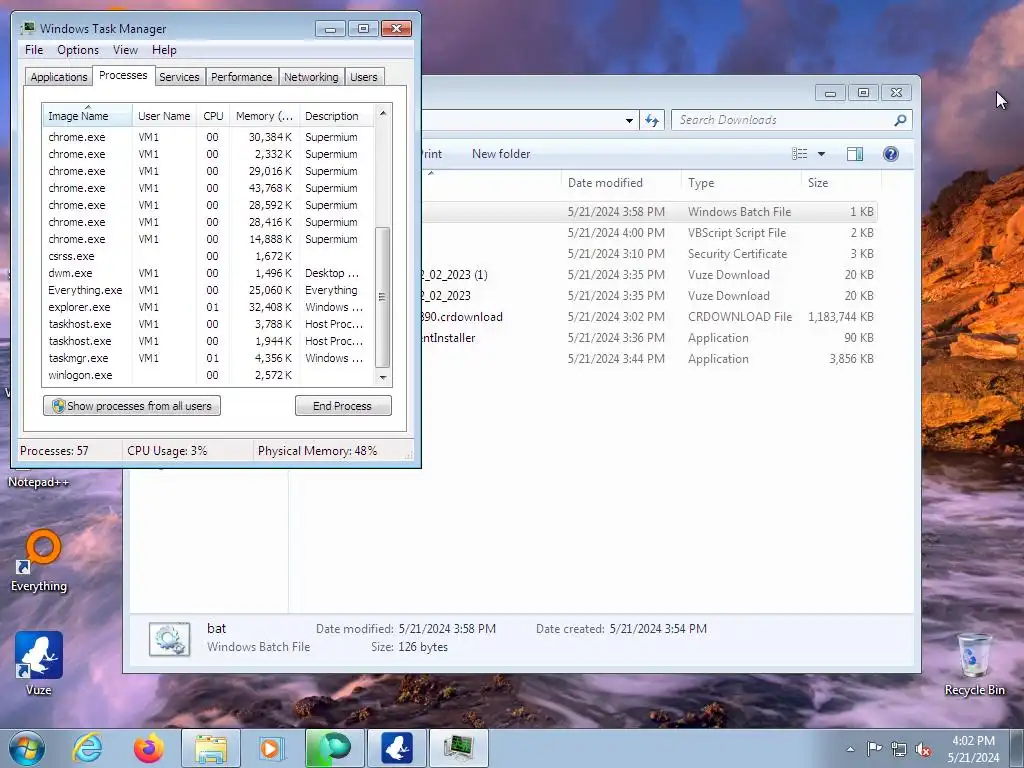Open address bar history dropdown
This screenshot has height=768, width=1024.
pyautogui.click(x=629, y=120)
